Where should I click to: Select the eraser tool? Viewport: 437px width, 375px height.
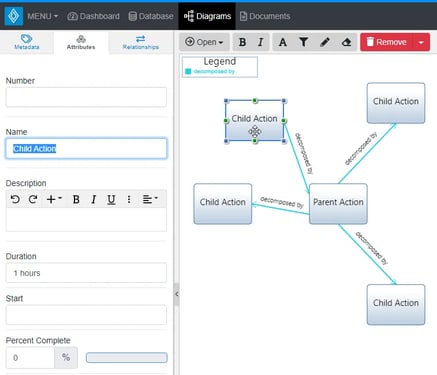346,42
